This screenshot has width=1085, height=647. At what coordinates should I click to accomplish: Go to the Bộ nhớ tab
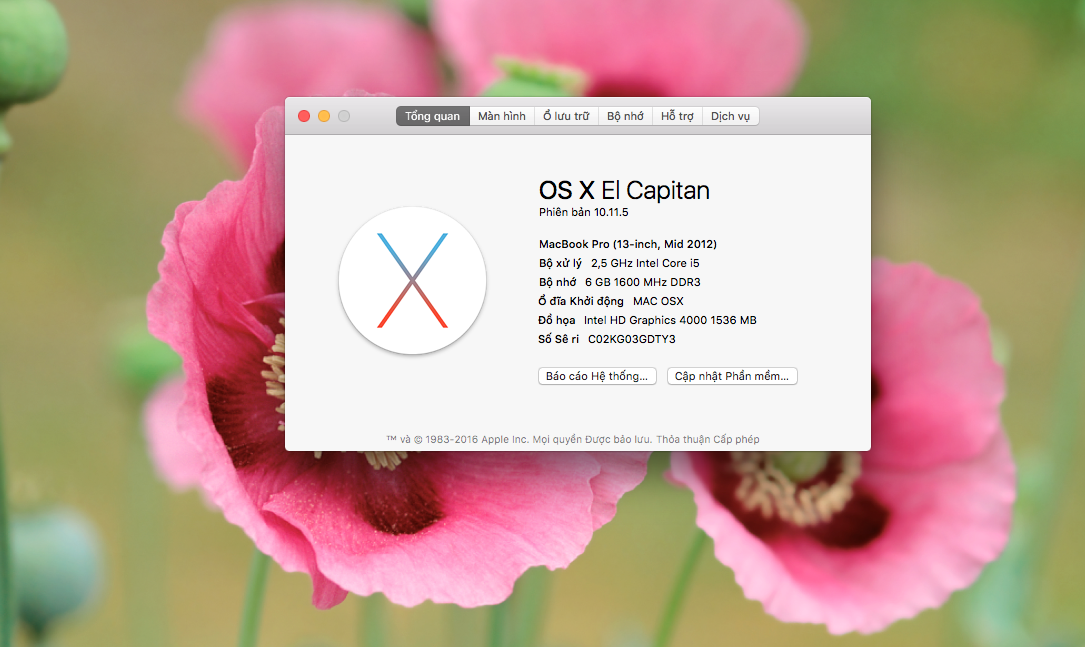[626, 116]
